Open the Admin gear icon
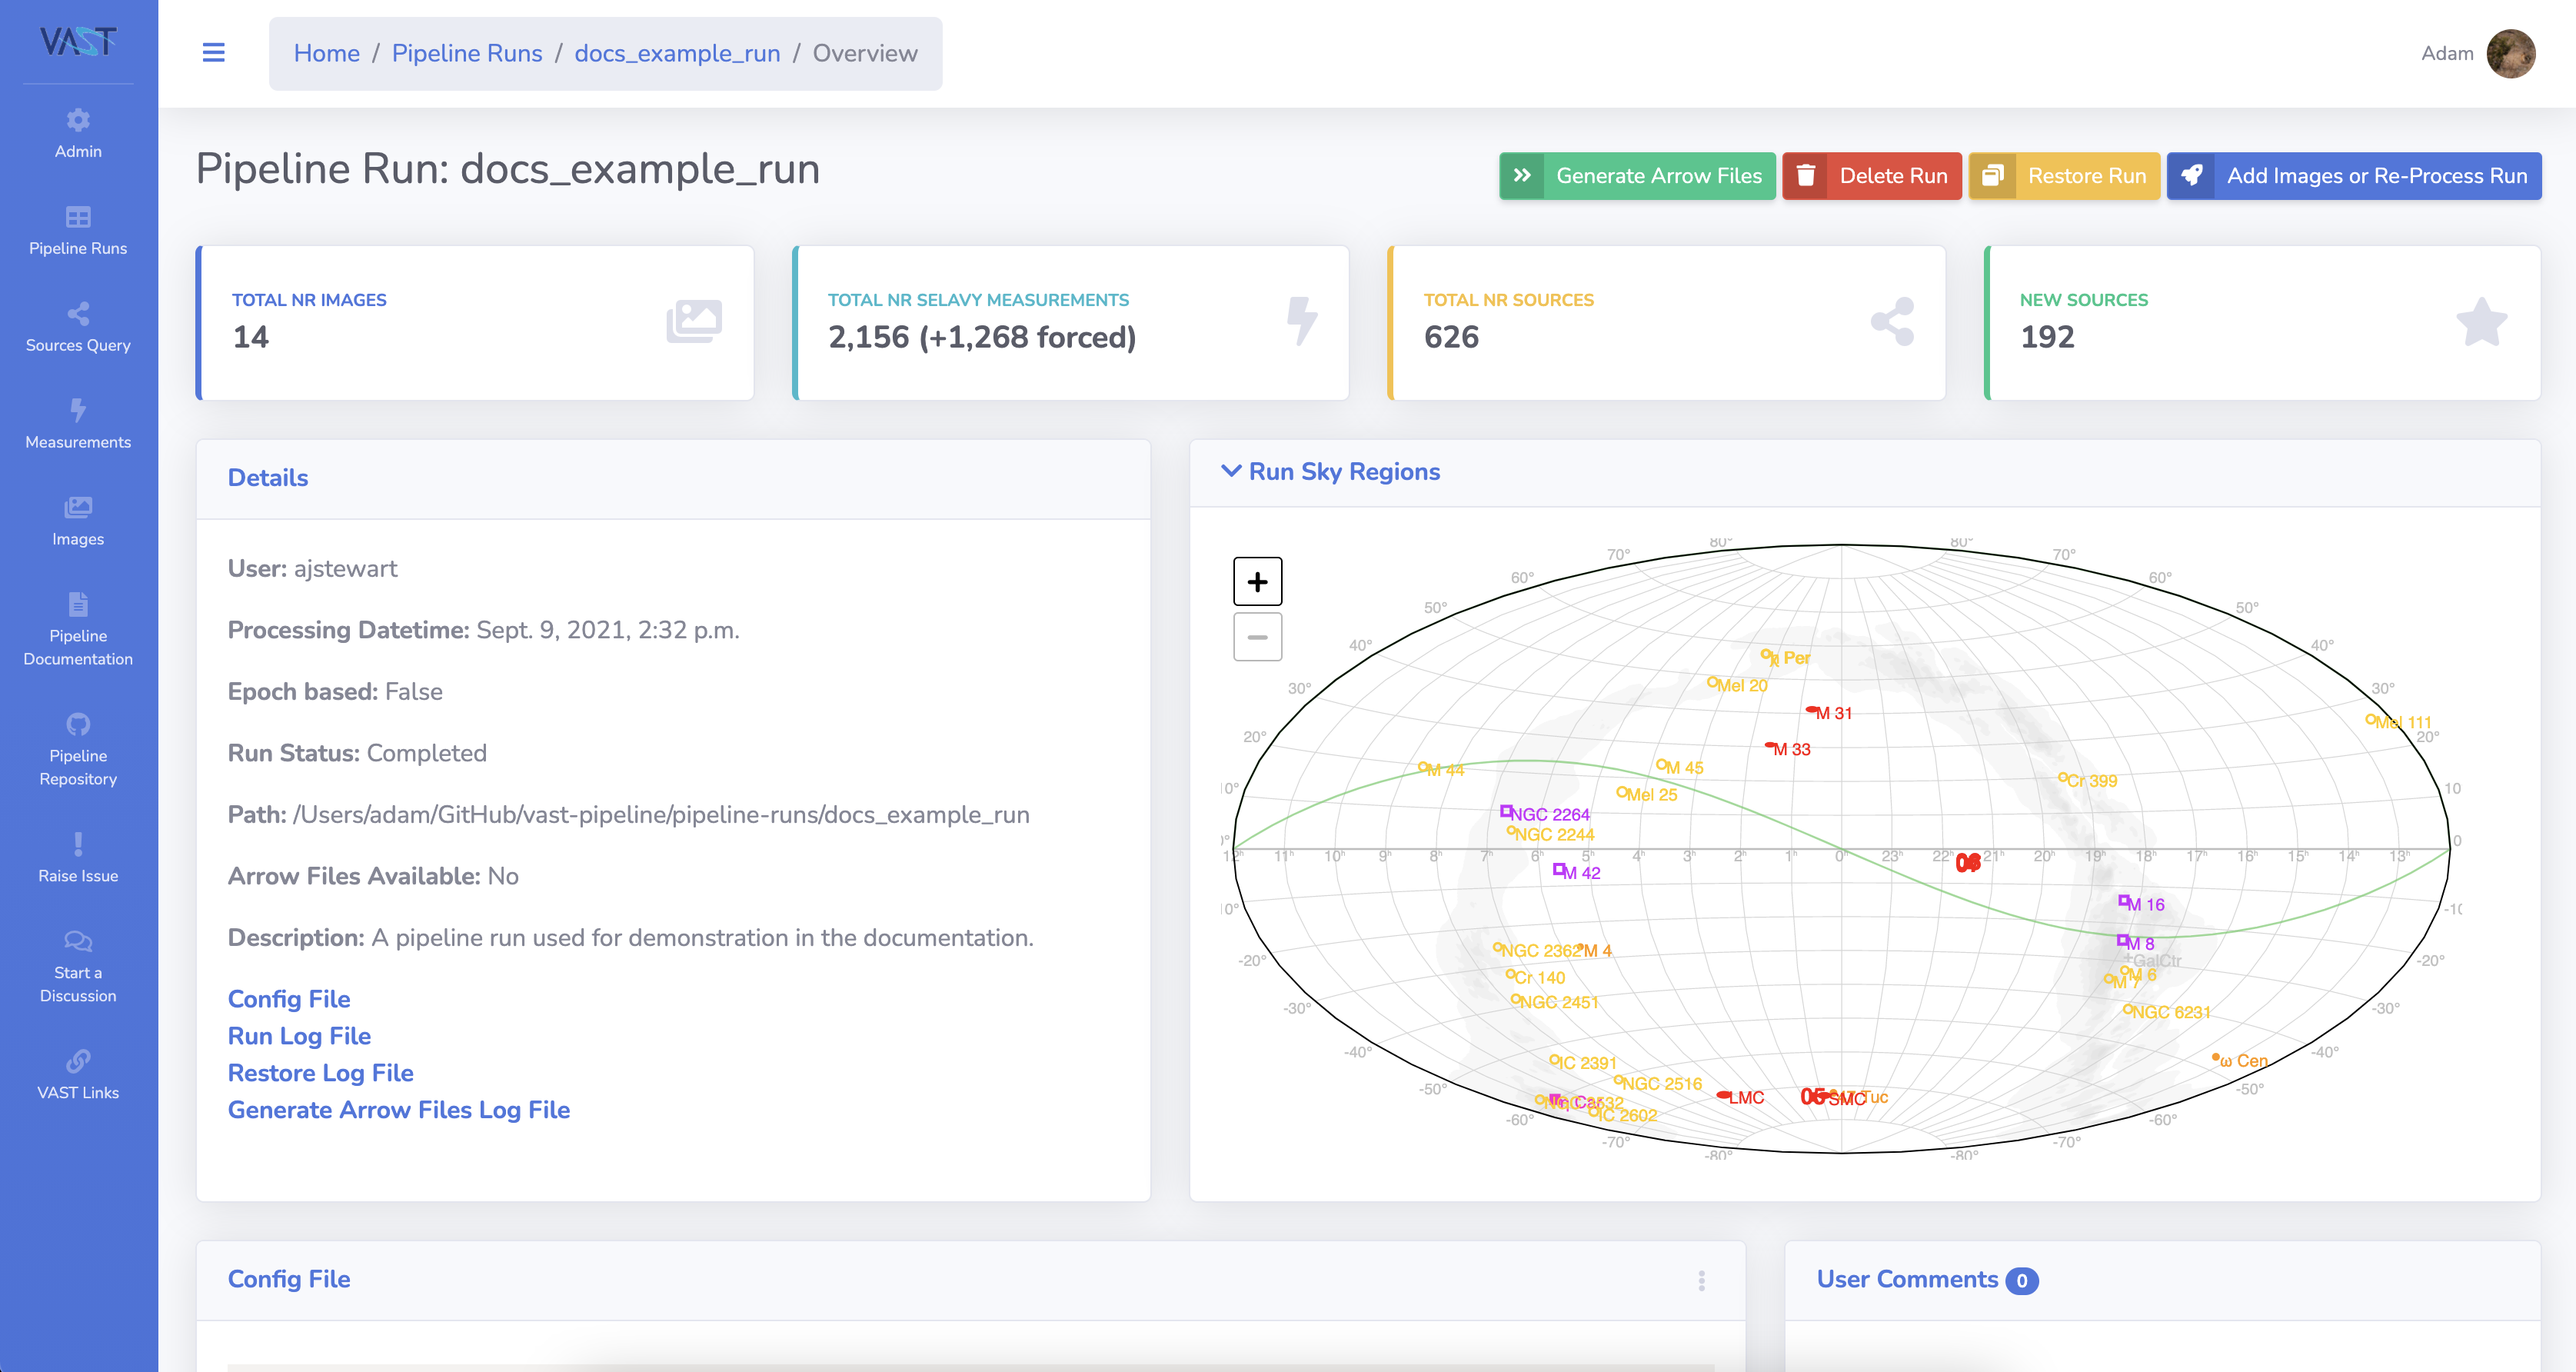The image size is (2576, 1372). pos(78,121)
